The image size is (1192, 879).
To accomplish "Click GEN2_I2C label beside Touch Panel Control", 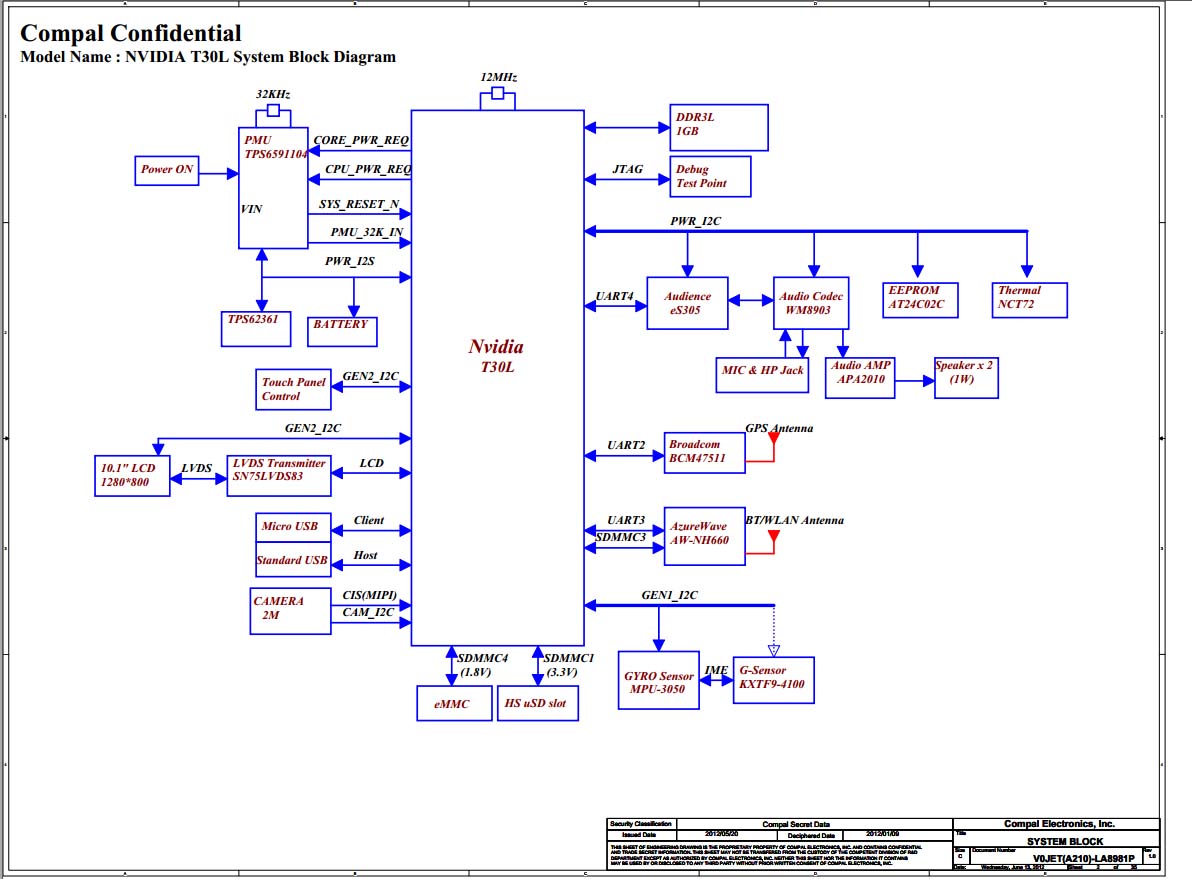I will pos(370,376).
